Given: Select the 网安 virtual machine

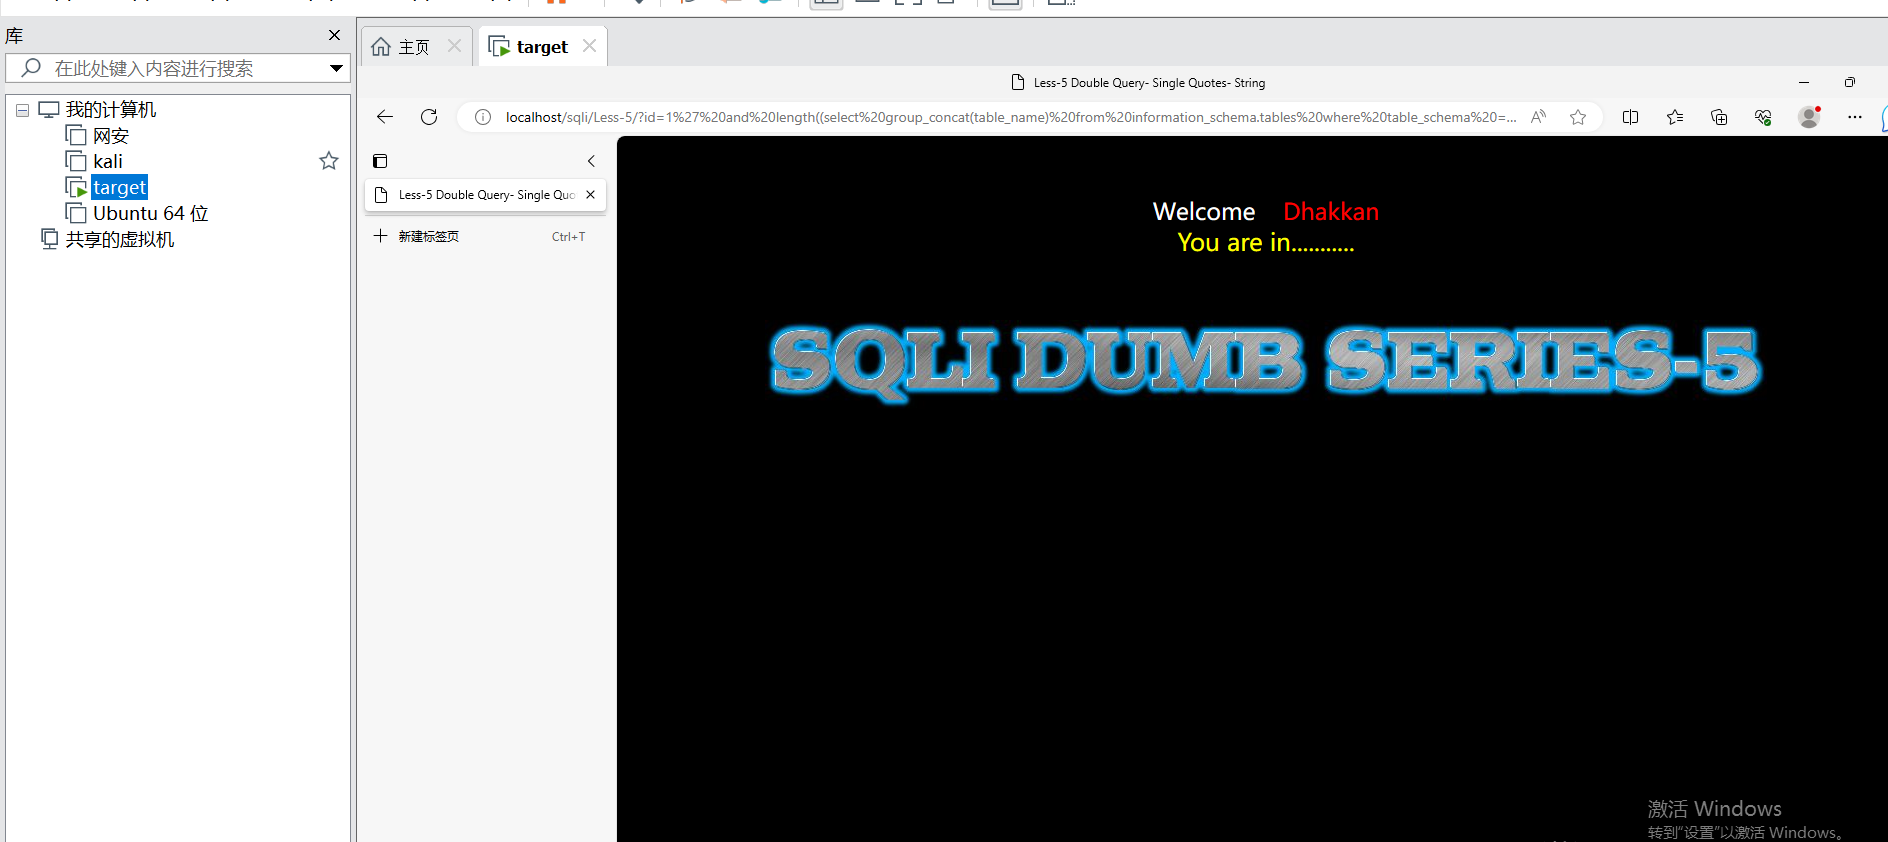Looking at the screenshot, I should (111, 136).
